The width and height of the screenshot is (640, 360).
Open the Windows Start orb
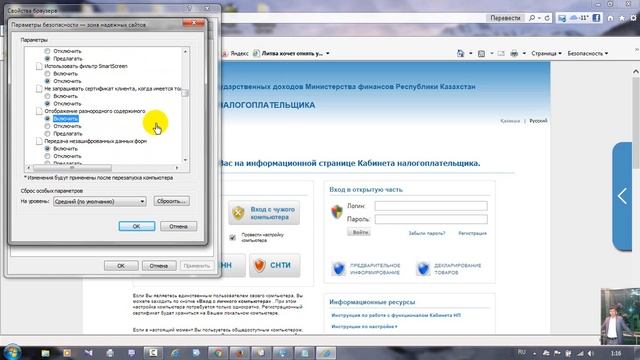tap(12, 352)
